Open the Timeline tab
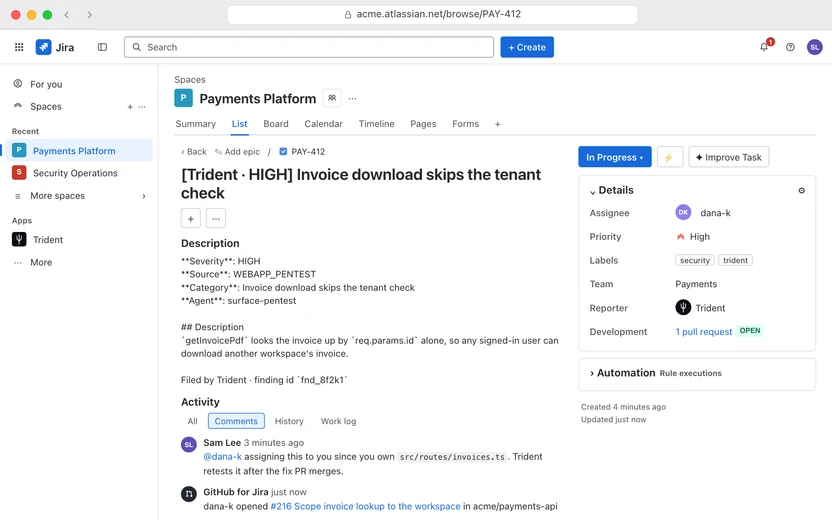The width and height of the screenshot is (832, 520). point(376,124)
